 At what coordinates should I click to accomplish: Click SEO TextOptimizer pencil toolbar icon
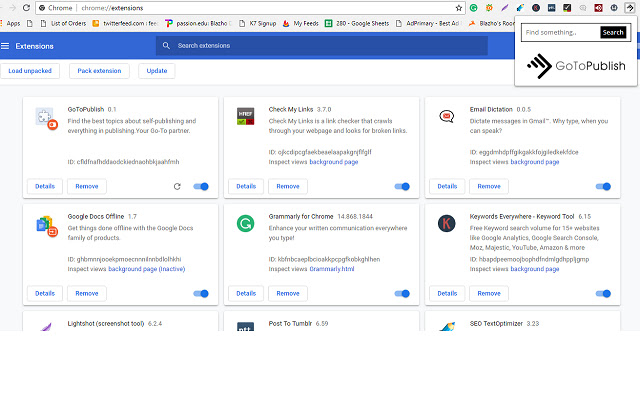pos(520,8)
